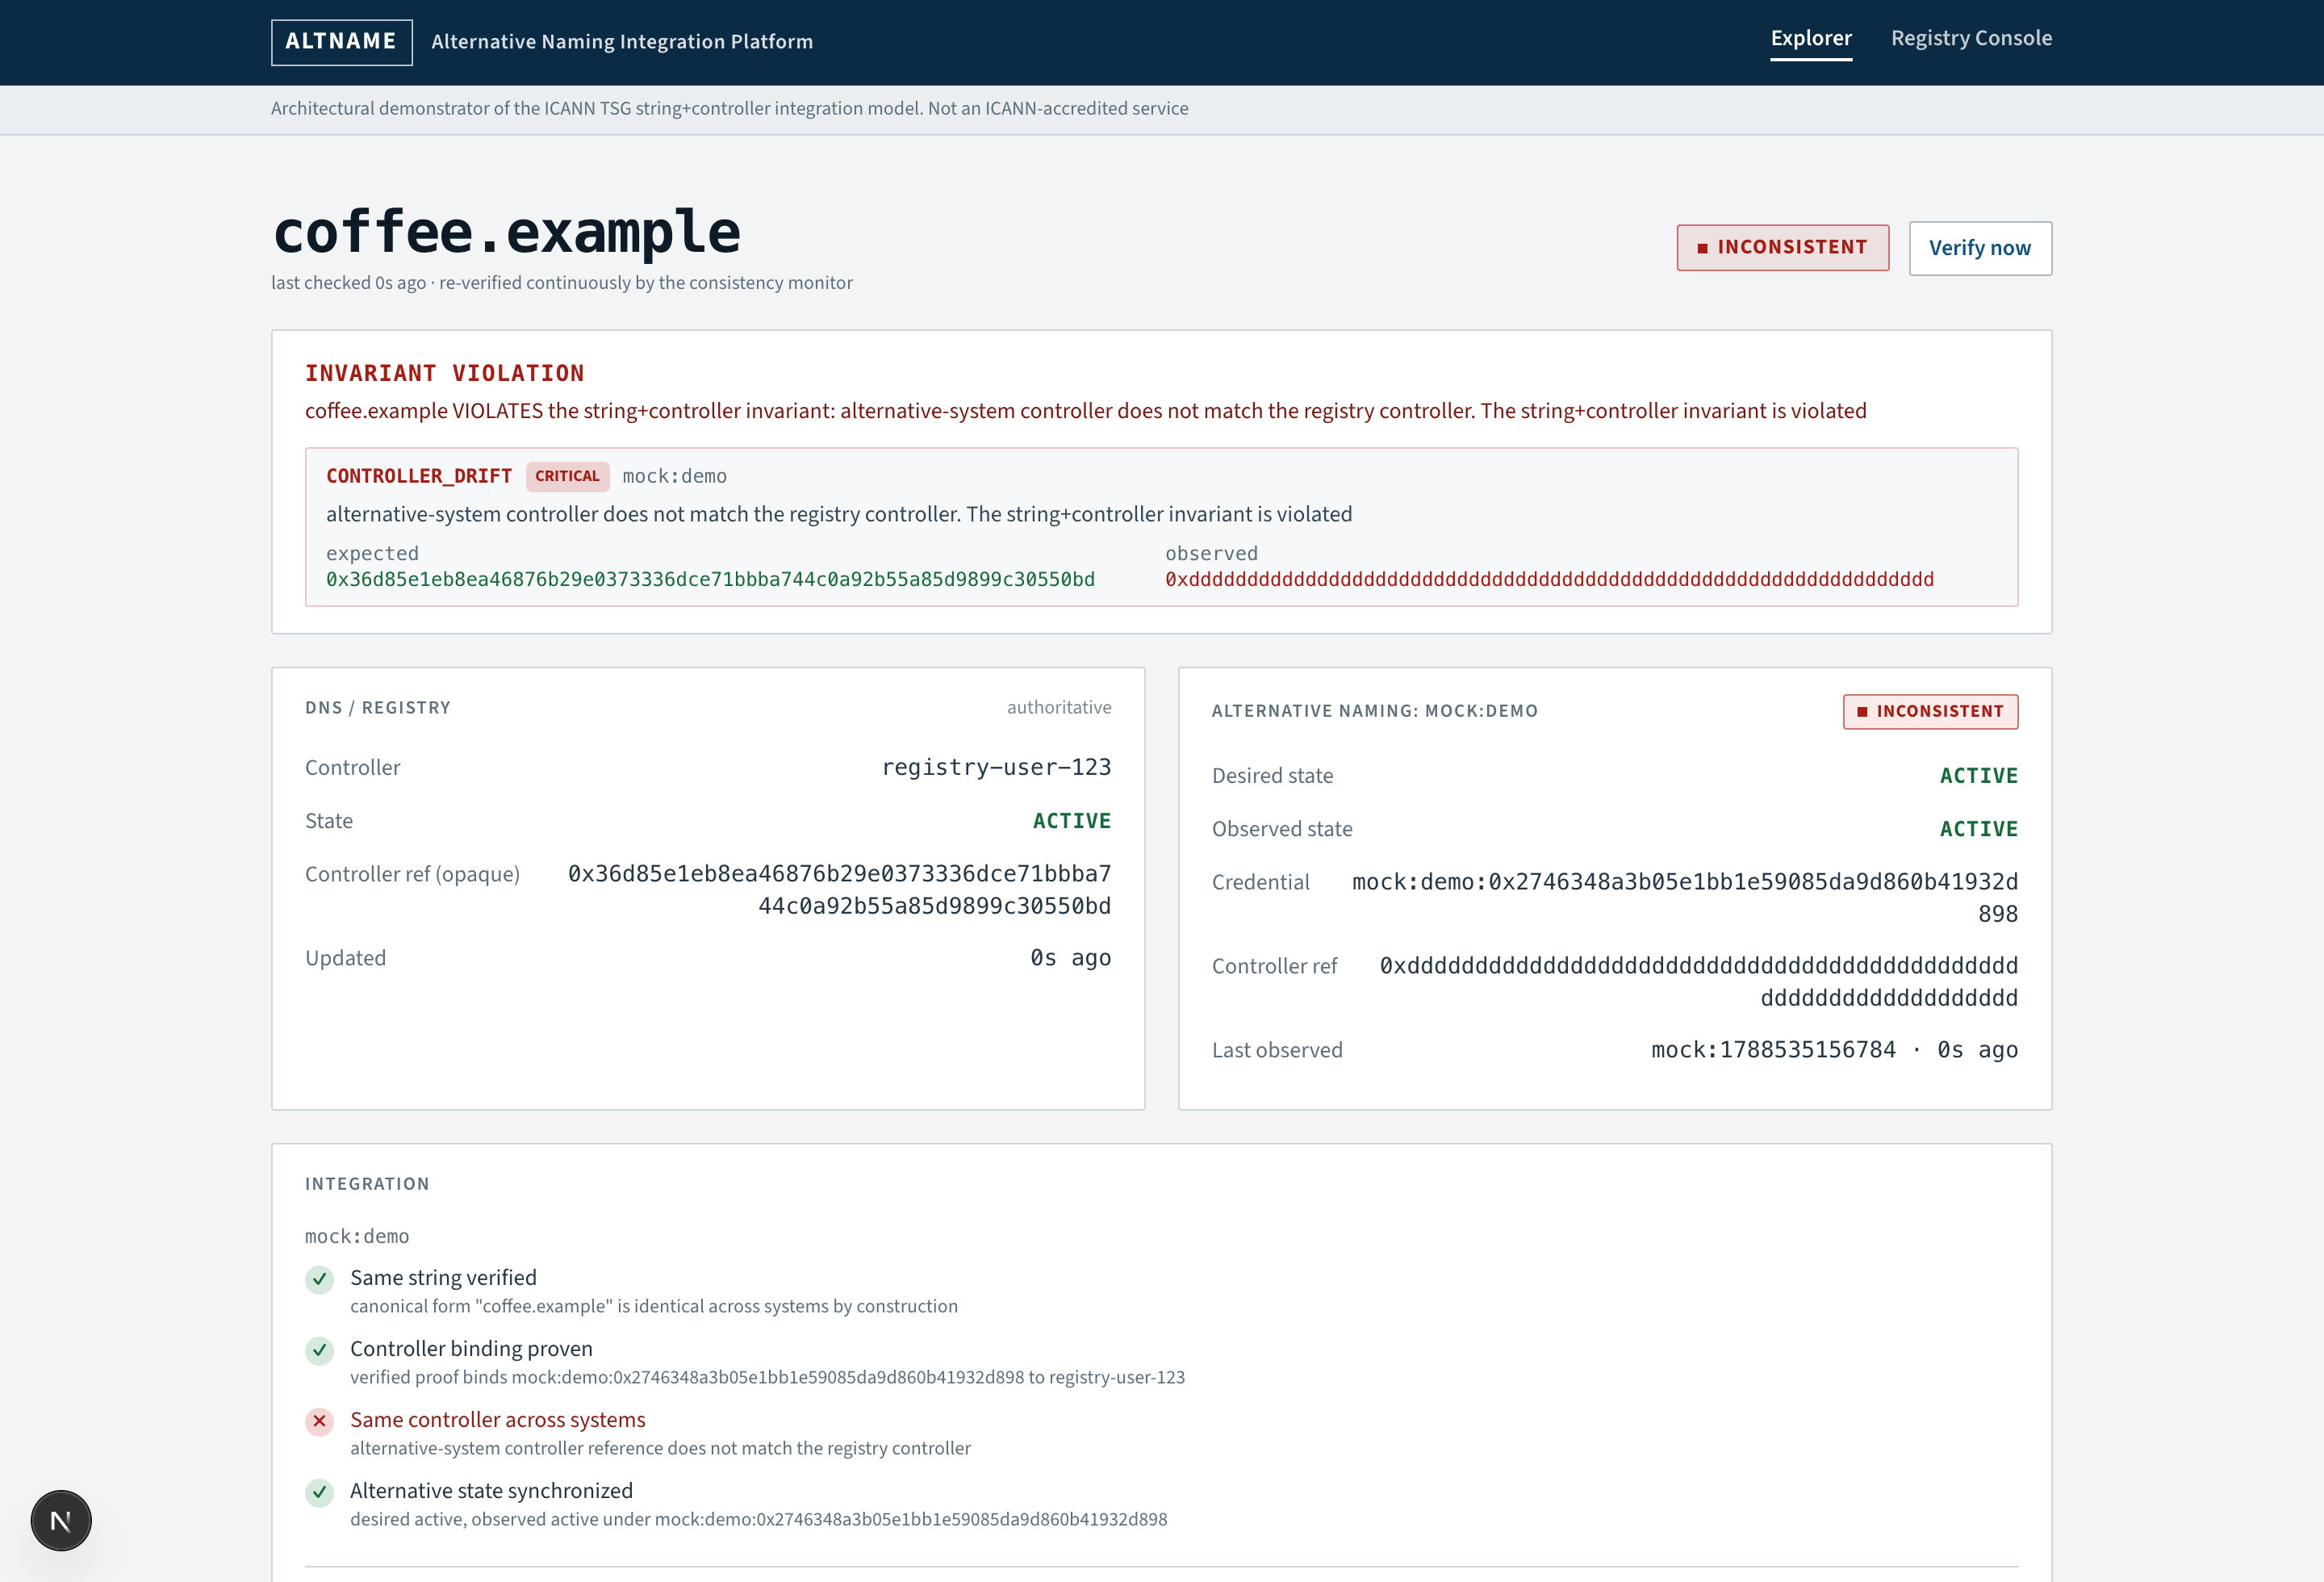Open the Explorer tab

click(x=1811, y=38)
